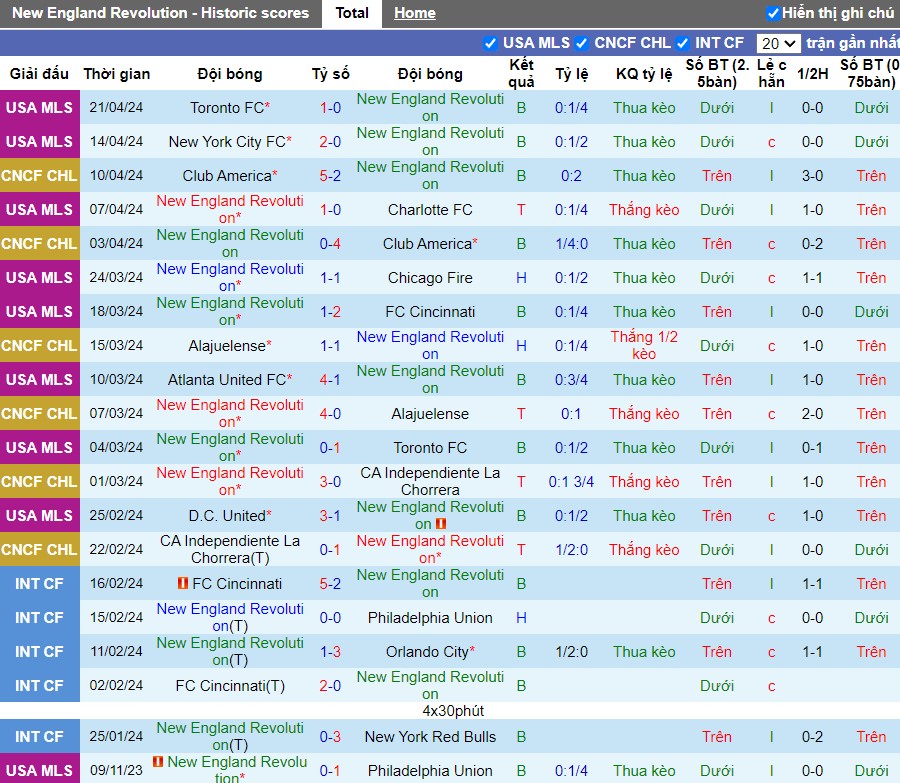Click result T in Charlotte FC row
Image resolution: width=900 pixels, height=783 pixels.
coord(521,210)
